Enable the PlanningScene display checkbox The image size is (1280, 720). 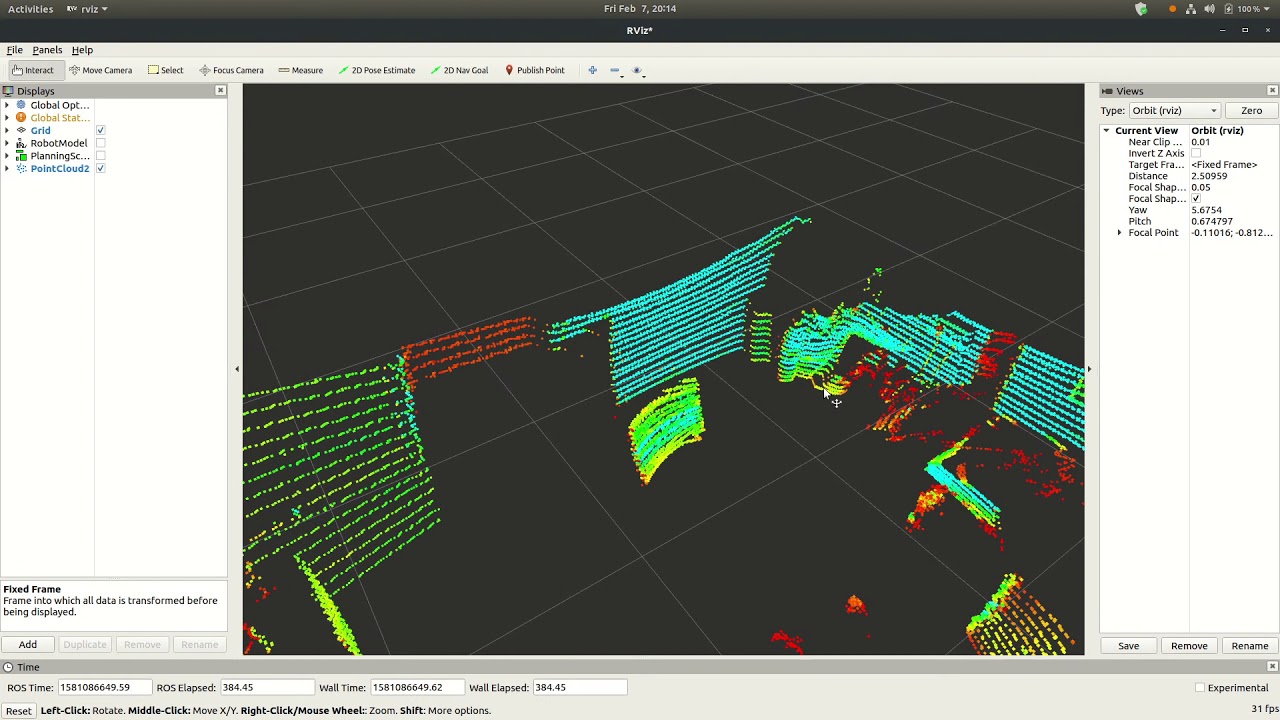100,156
